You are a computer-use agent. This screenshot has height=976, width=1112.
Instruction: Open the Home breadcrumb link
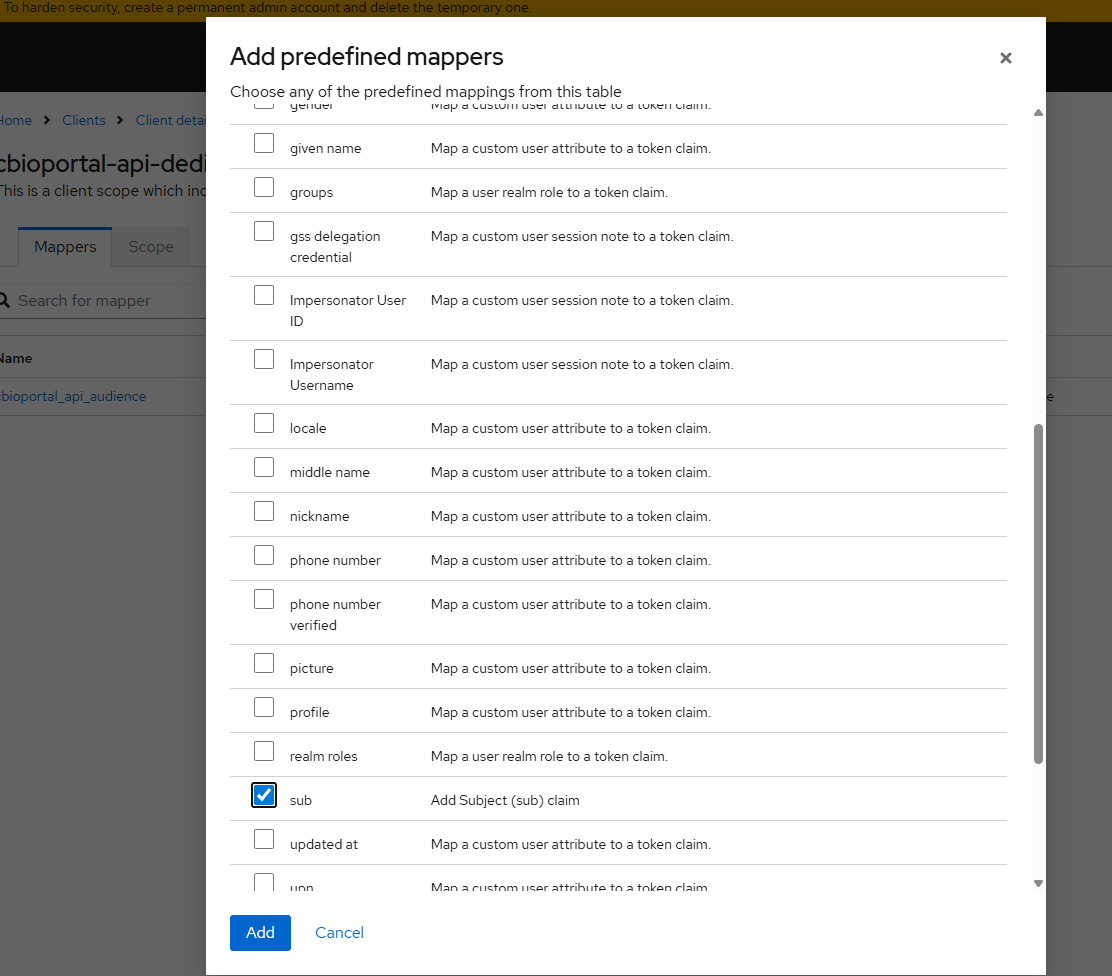tap(16, 120)
